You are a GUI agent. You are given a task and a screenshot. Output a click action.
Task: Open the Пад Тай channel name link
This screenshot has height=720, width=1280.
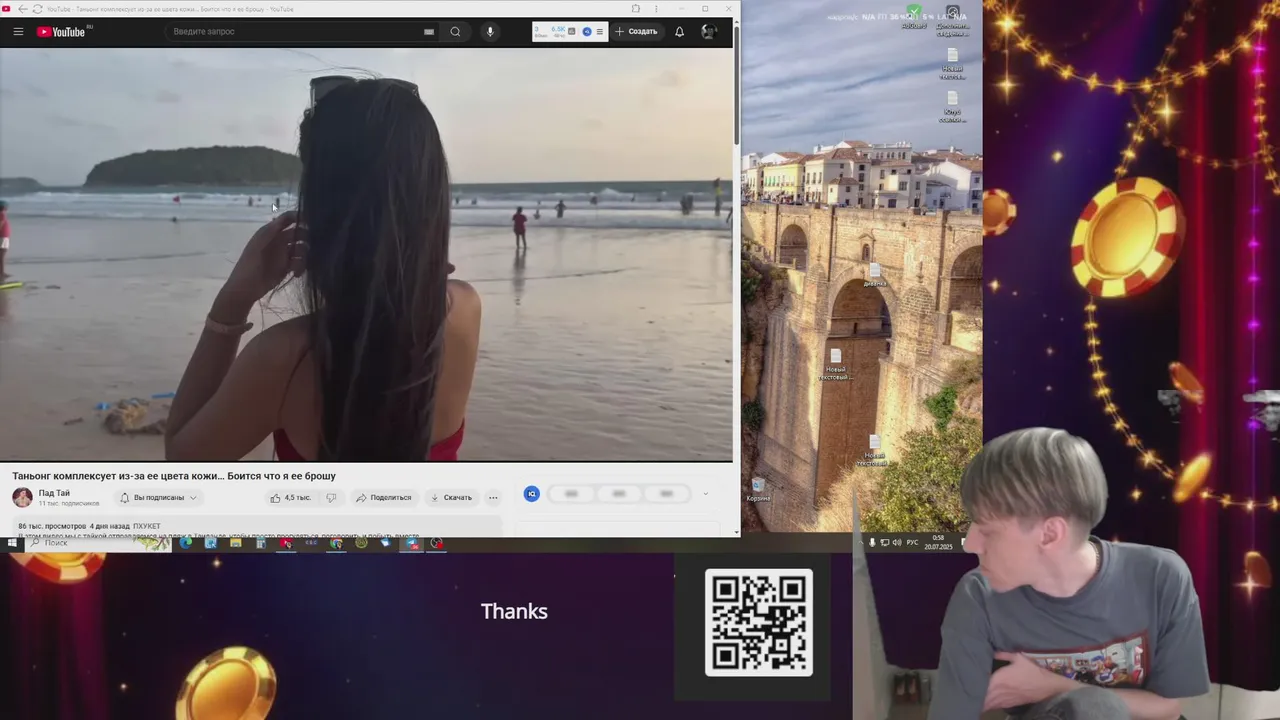tap(54, 493)
